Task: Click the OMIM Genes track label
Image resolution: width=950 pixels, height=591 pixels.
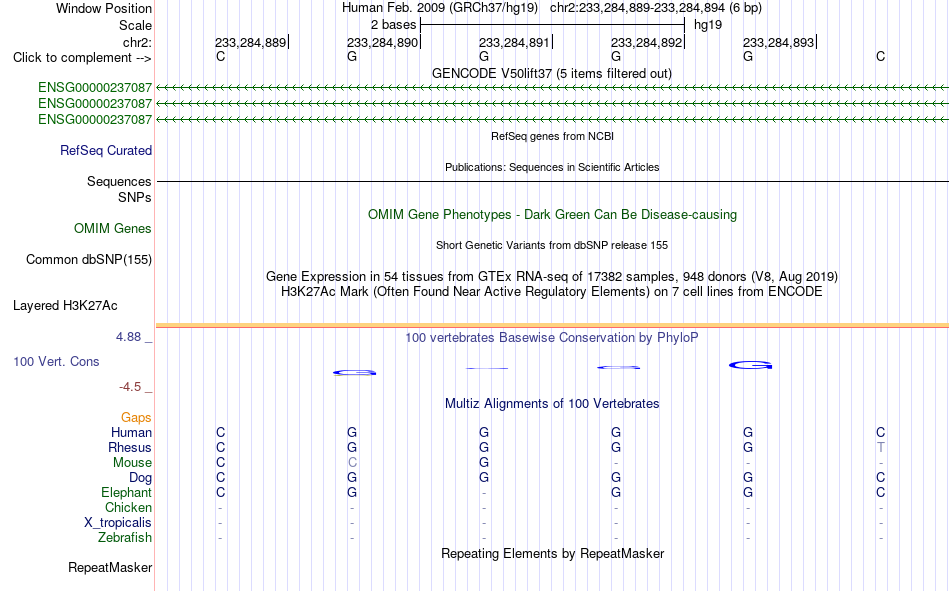Action: click(113, 229)
